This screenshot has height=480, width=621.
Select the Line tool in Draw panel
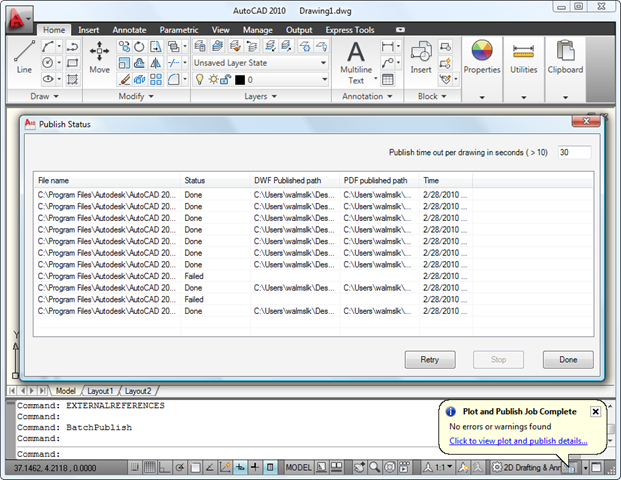point(24,56)
